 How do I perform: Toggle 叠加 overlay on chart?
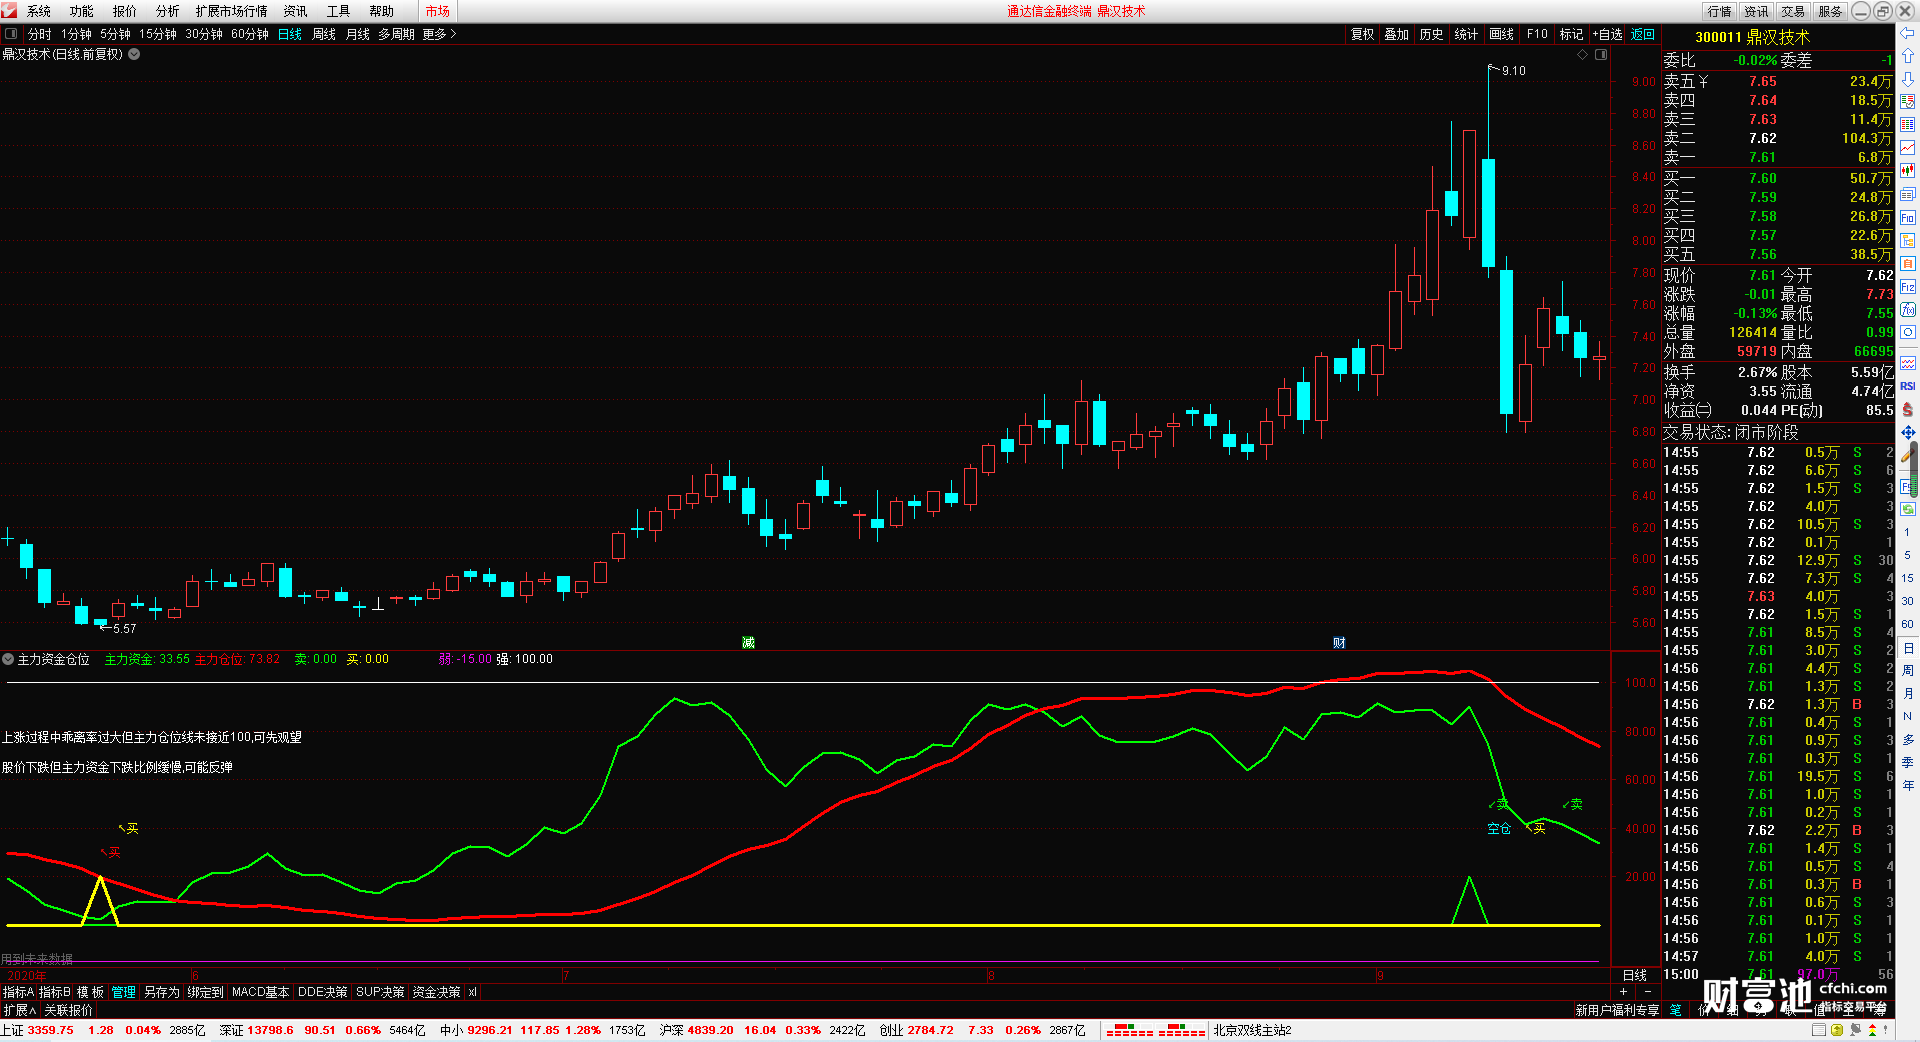pos(1397,34)
